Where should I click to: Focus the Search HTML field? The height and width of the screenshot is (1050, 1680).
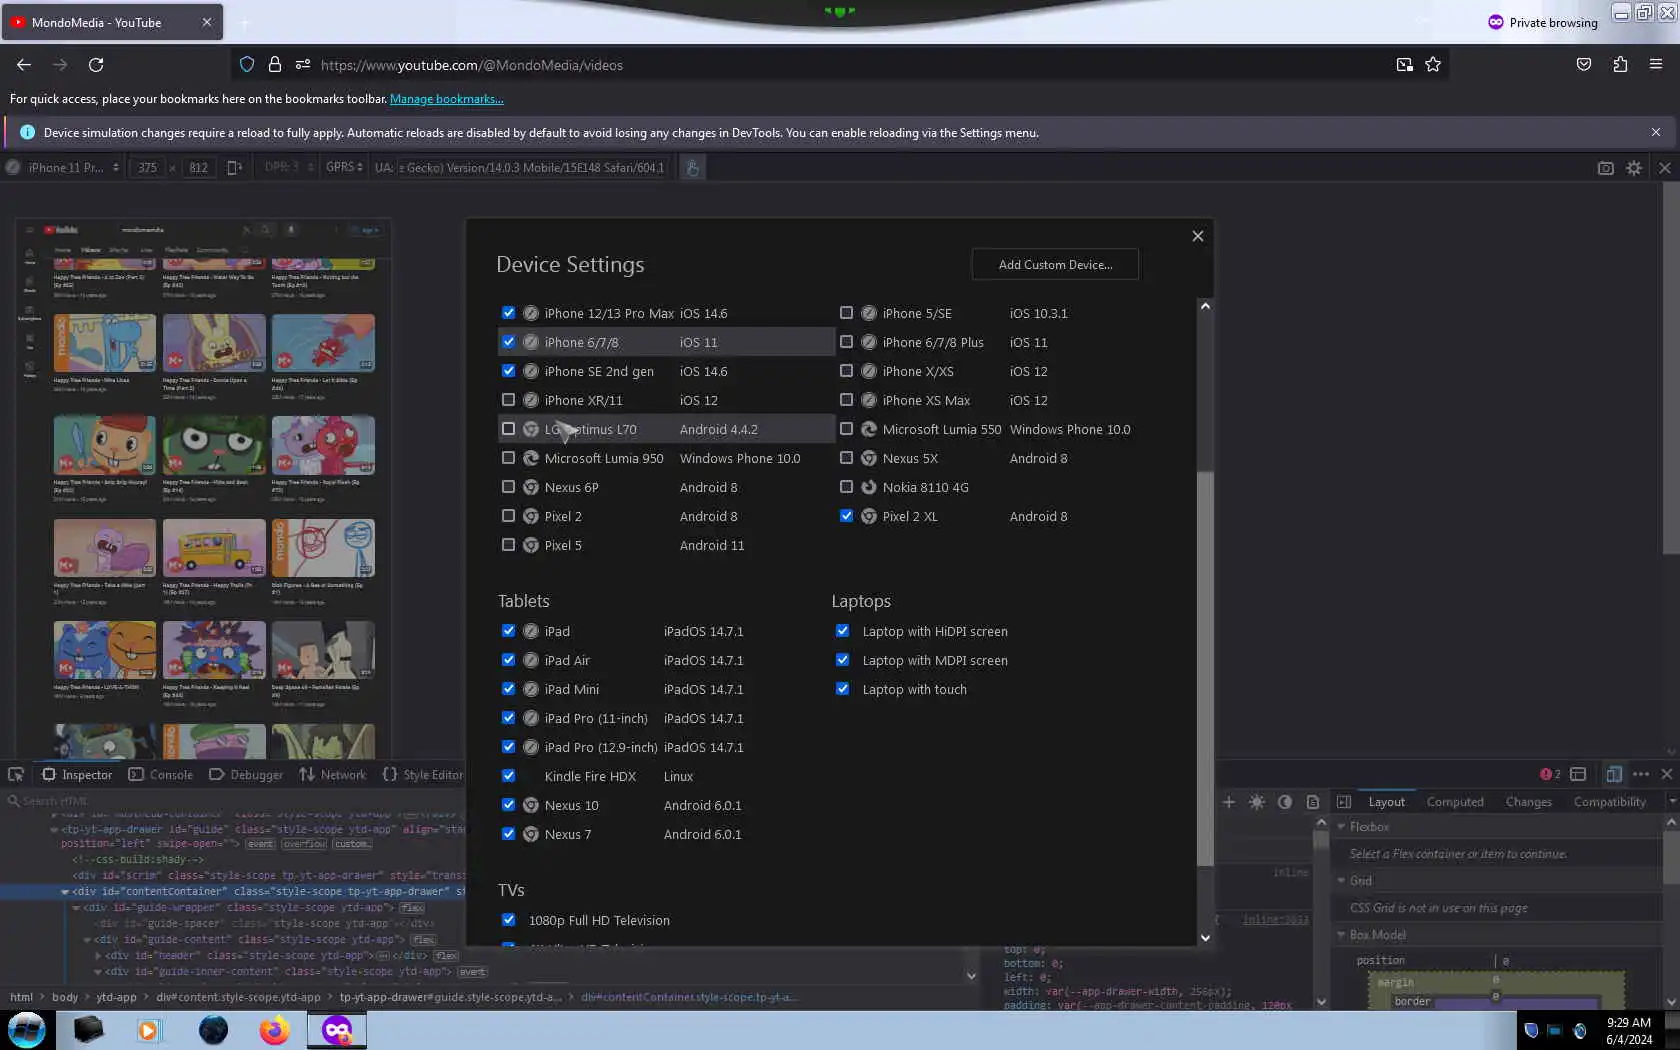tap(232, 801)
